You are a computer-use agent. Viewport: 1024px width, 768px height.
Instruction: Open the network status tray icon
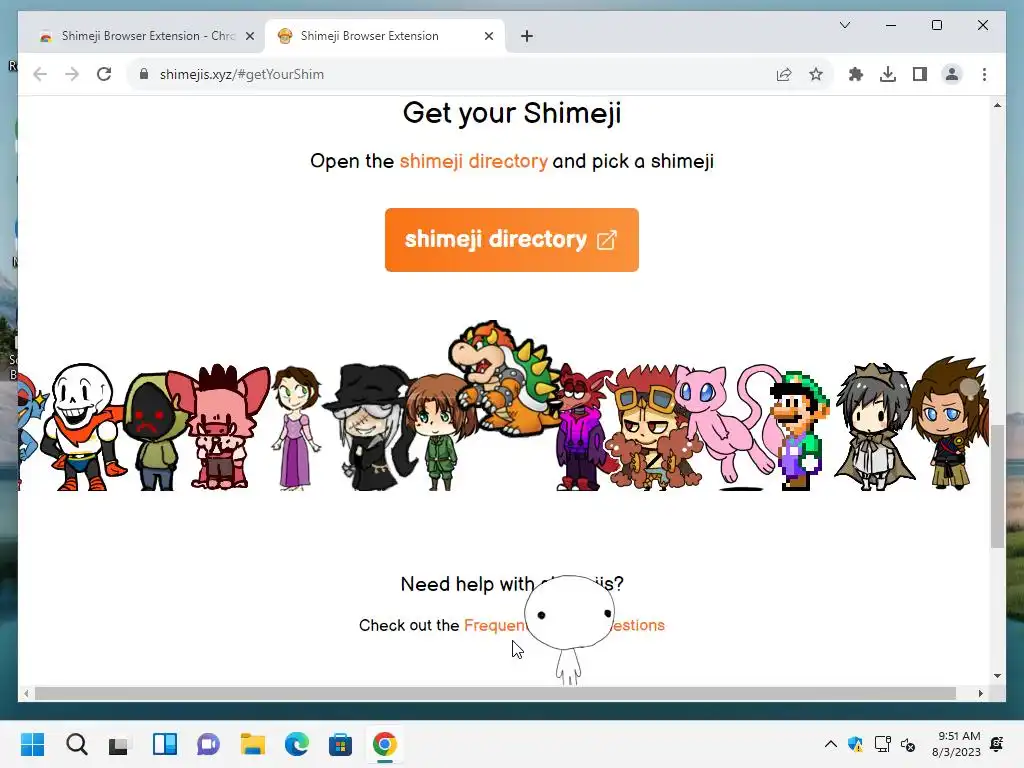coord(883,744)
